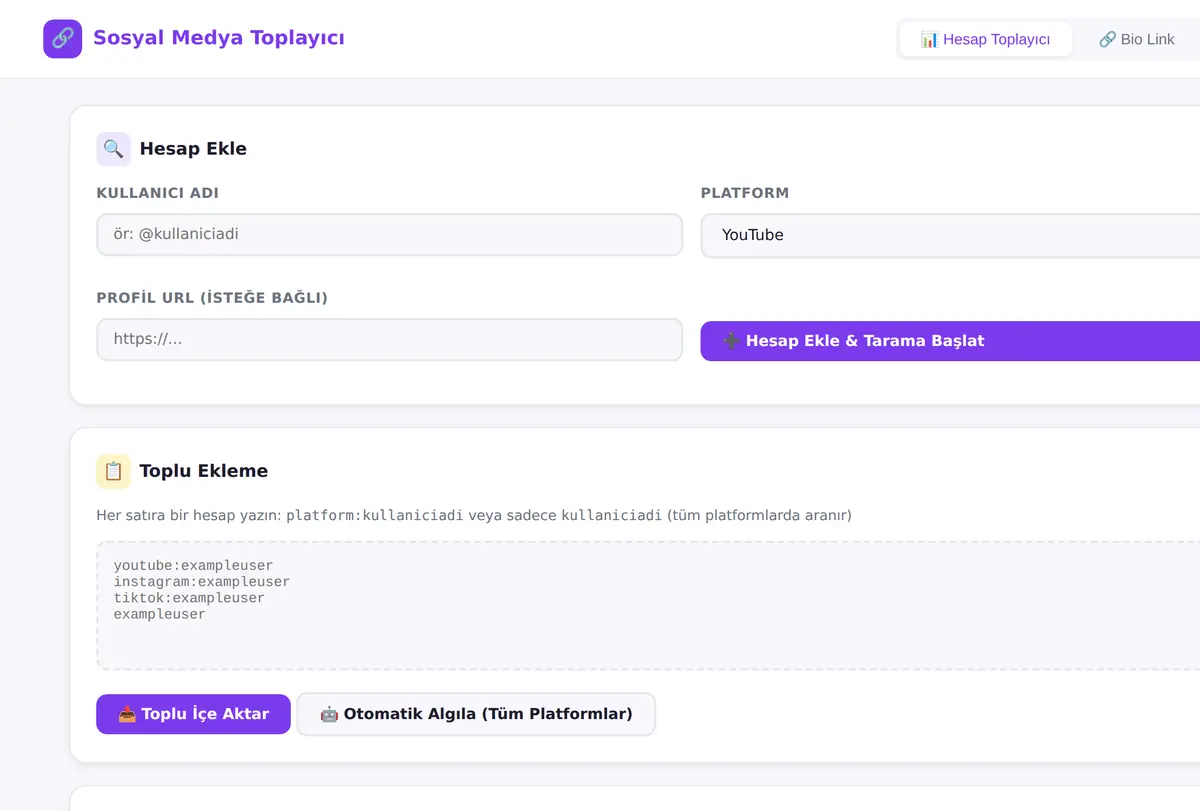The image size is (1200, 811).
Task: Switch to the Bio Link tab
Action: (x=1137, y=39)
